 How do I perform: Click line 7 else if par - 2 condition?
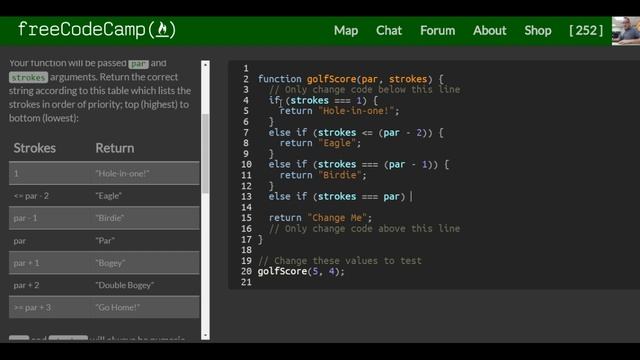click(356, 132)
